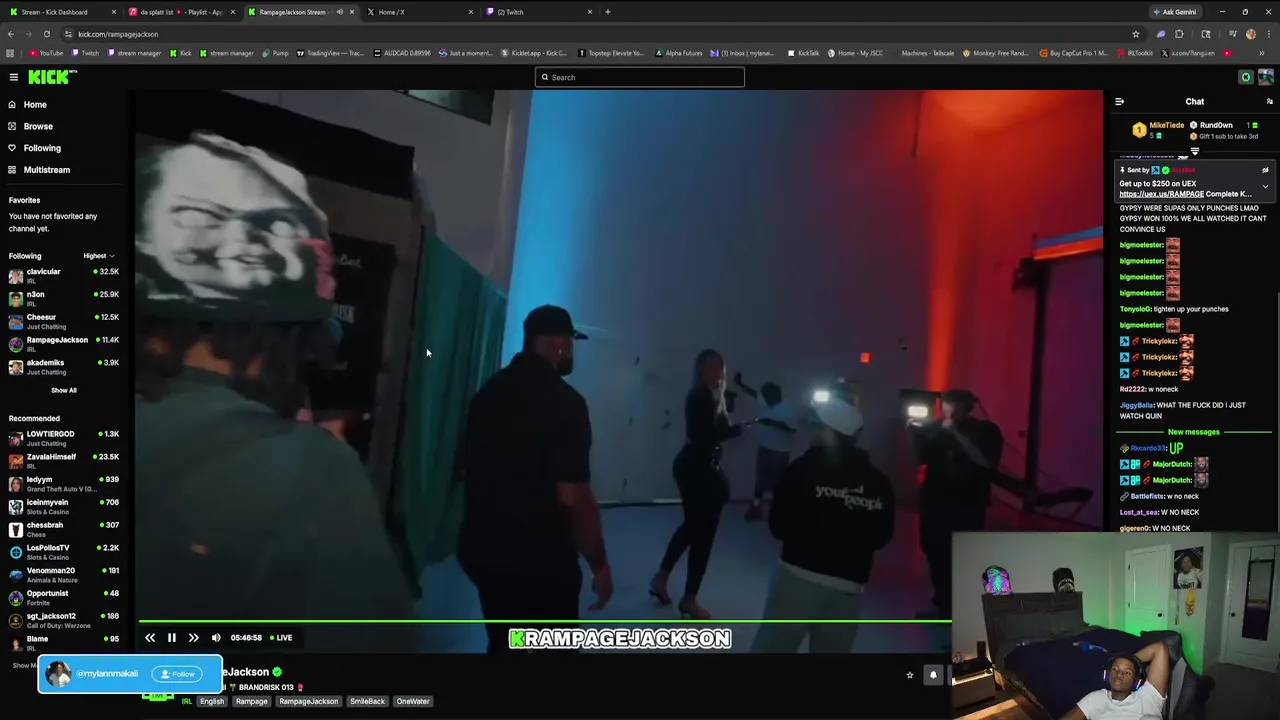Mute the stream volume
The height and width of the screenshot is (720, 1280).
(216, 638)
